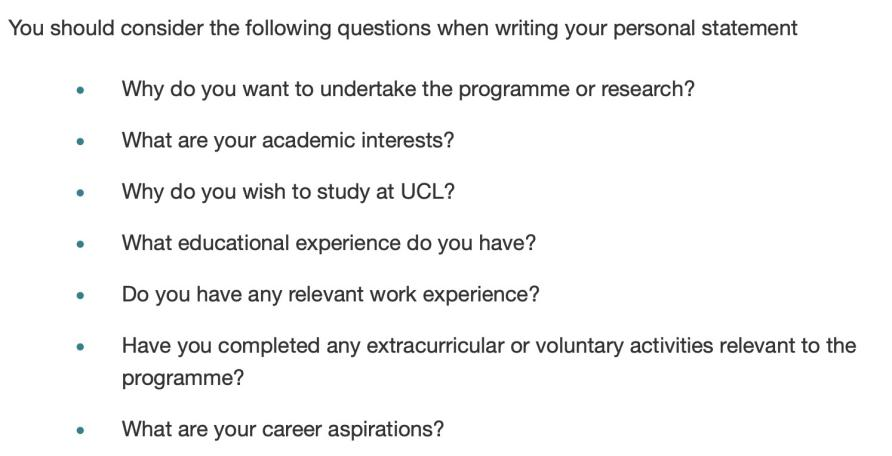The image size is (892, 456).
Task: Click the bullet dot beside 'Why do you wish to study'
Action: [80, 193]
